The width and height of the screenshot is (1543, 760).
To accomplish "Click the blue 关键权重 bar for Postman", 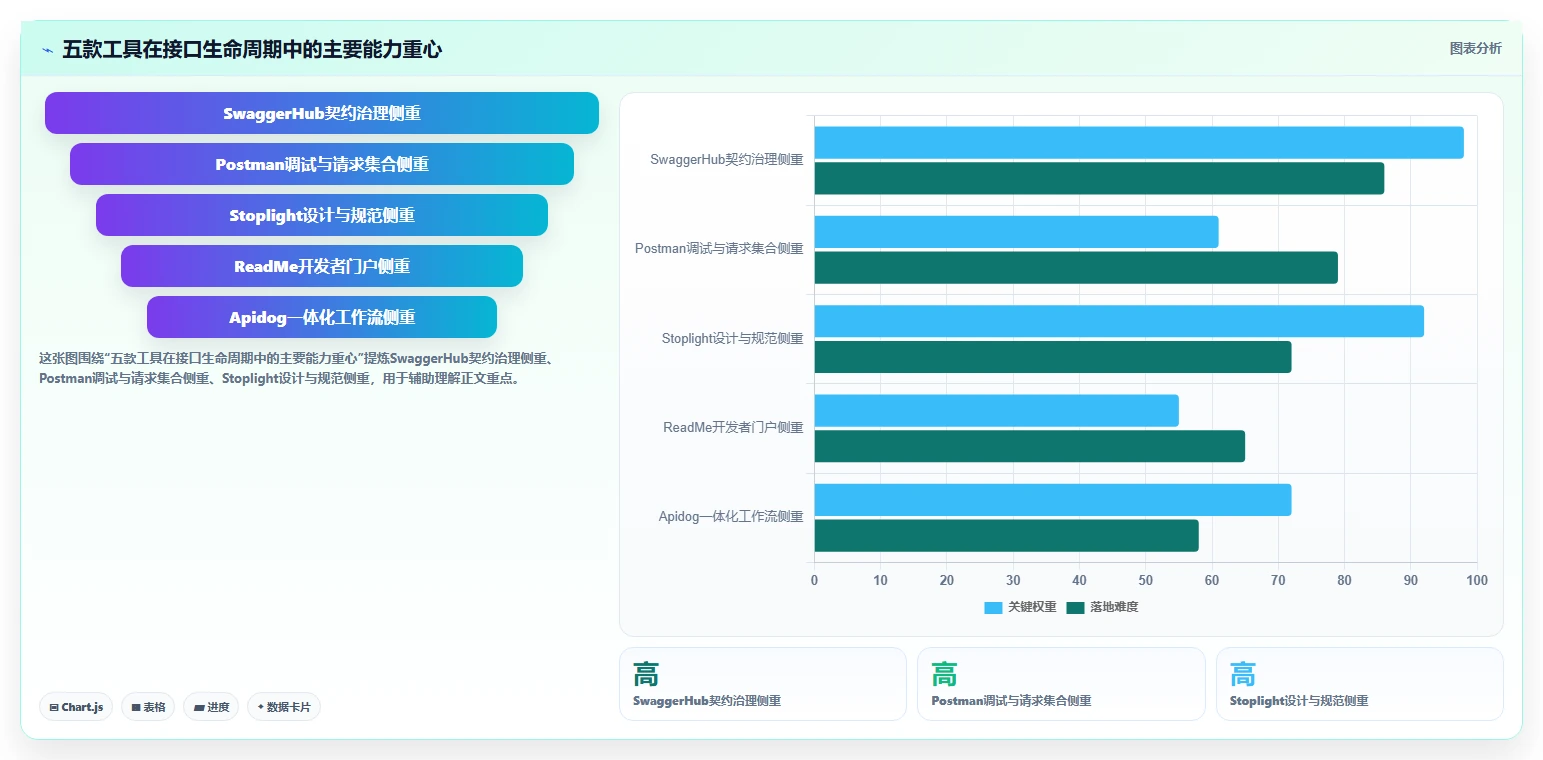I will [1017, 232].
